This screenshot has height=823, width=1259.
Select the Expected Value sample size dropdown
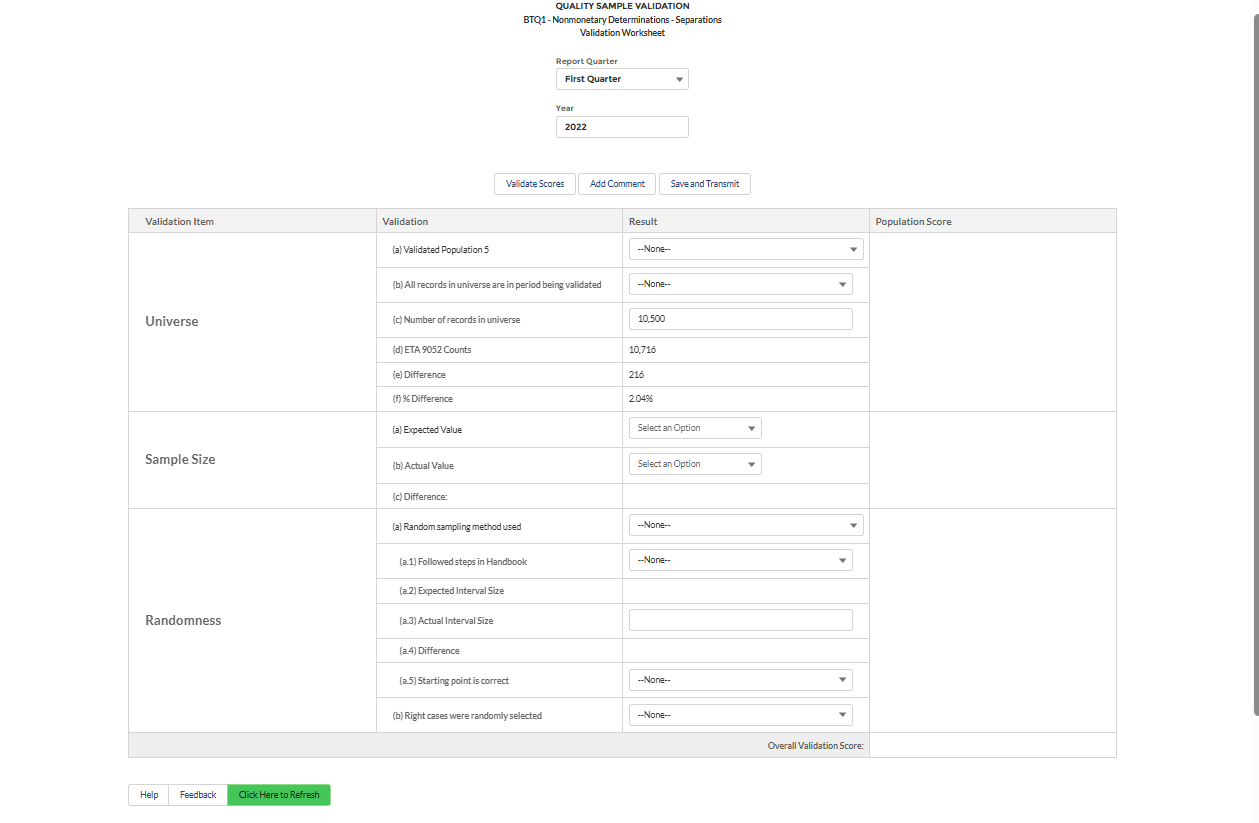click(x=695, y=428)
